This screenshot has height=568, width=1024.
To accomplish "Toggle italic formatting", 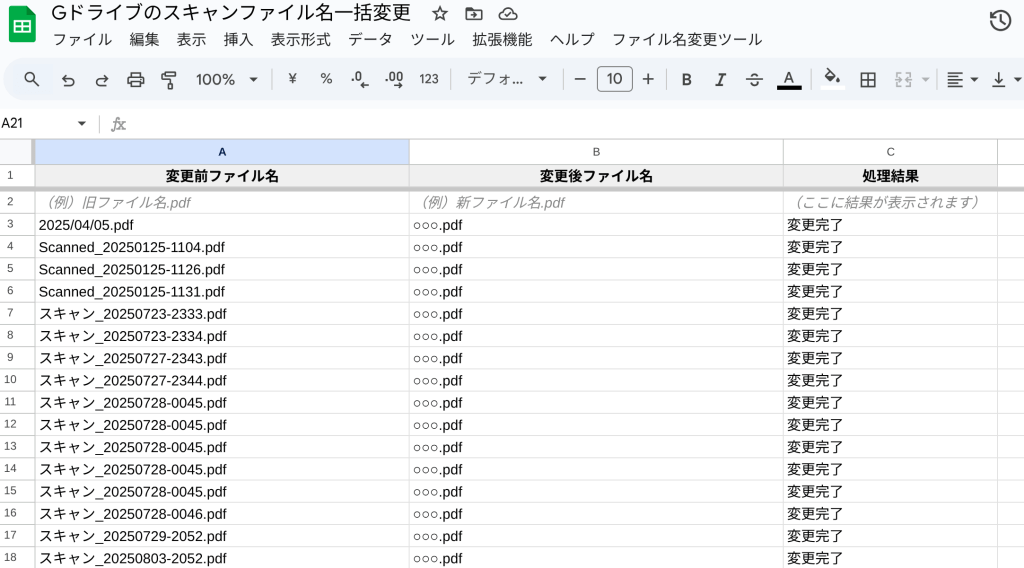I will [720, 79].
